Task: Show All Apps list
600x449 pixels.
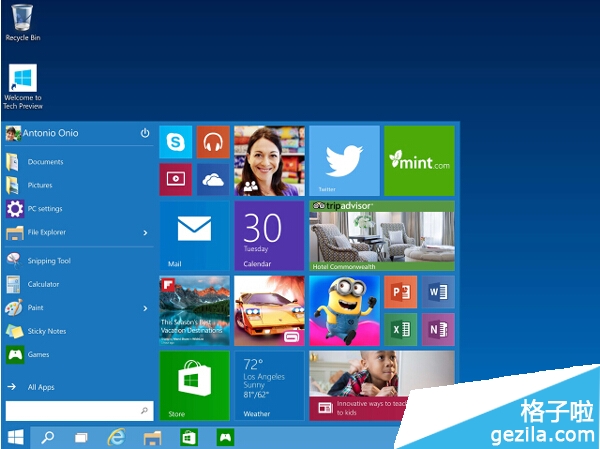Action: 79,387
